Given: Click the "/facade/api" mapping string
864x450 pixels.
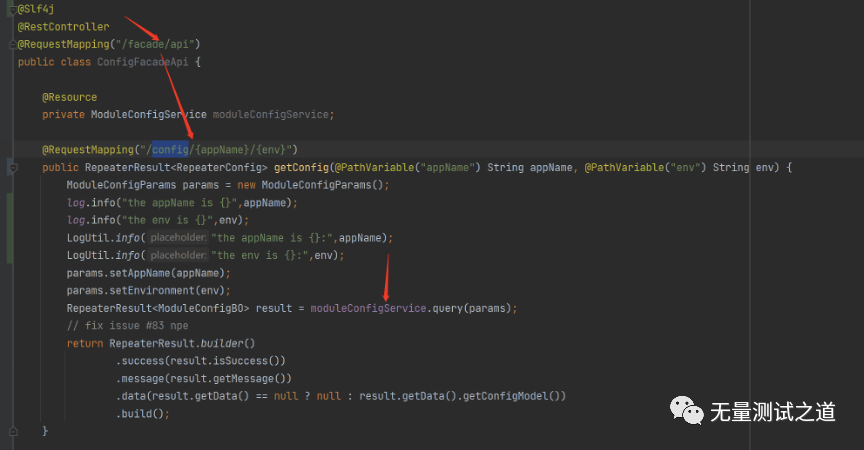Looking at the screenshot, I should (x=155, y=45).
